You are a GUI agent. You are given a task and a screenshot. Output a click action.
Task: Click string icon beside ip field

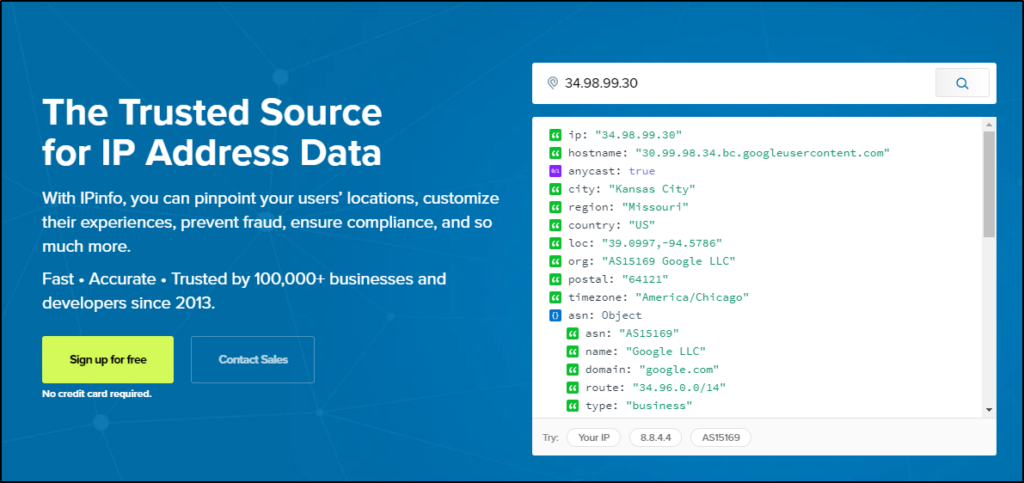(x=555, y=135)
